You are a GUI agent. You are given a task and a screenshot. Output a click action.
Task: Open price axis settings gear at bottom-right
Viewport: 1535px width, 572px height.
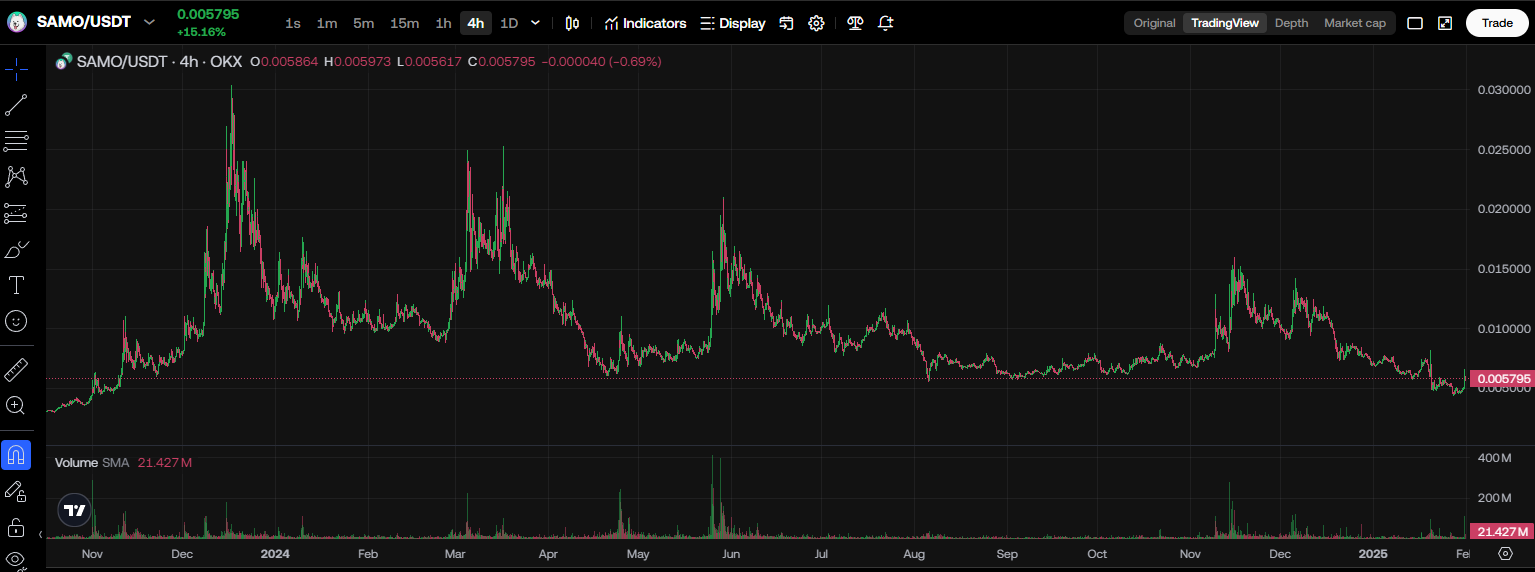(1505, 553)
